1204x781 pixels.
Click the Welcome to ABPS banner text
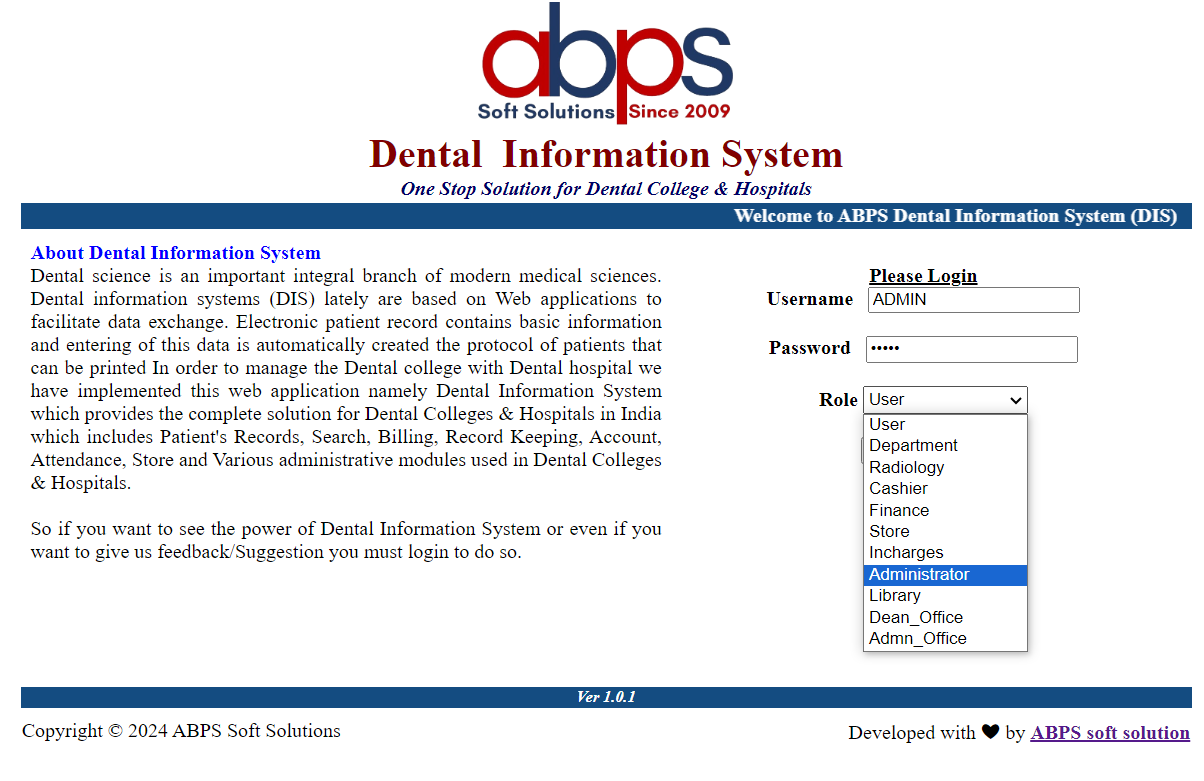pyautogui.click(x=956, y=216)
